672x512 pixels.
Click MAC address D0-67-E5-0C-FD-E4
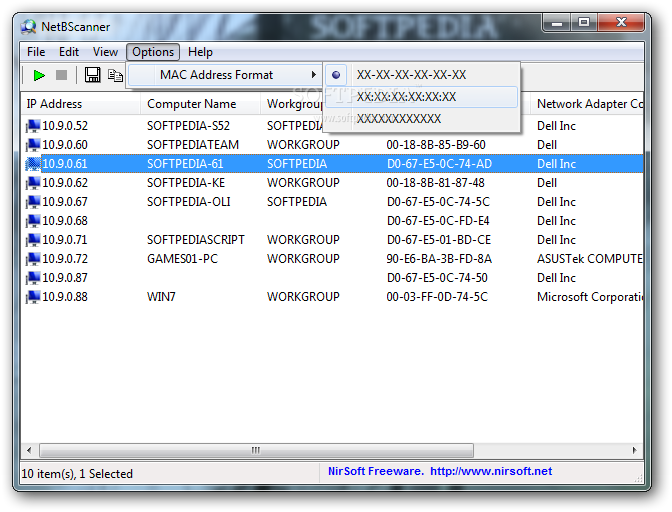click(438, 221)
